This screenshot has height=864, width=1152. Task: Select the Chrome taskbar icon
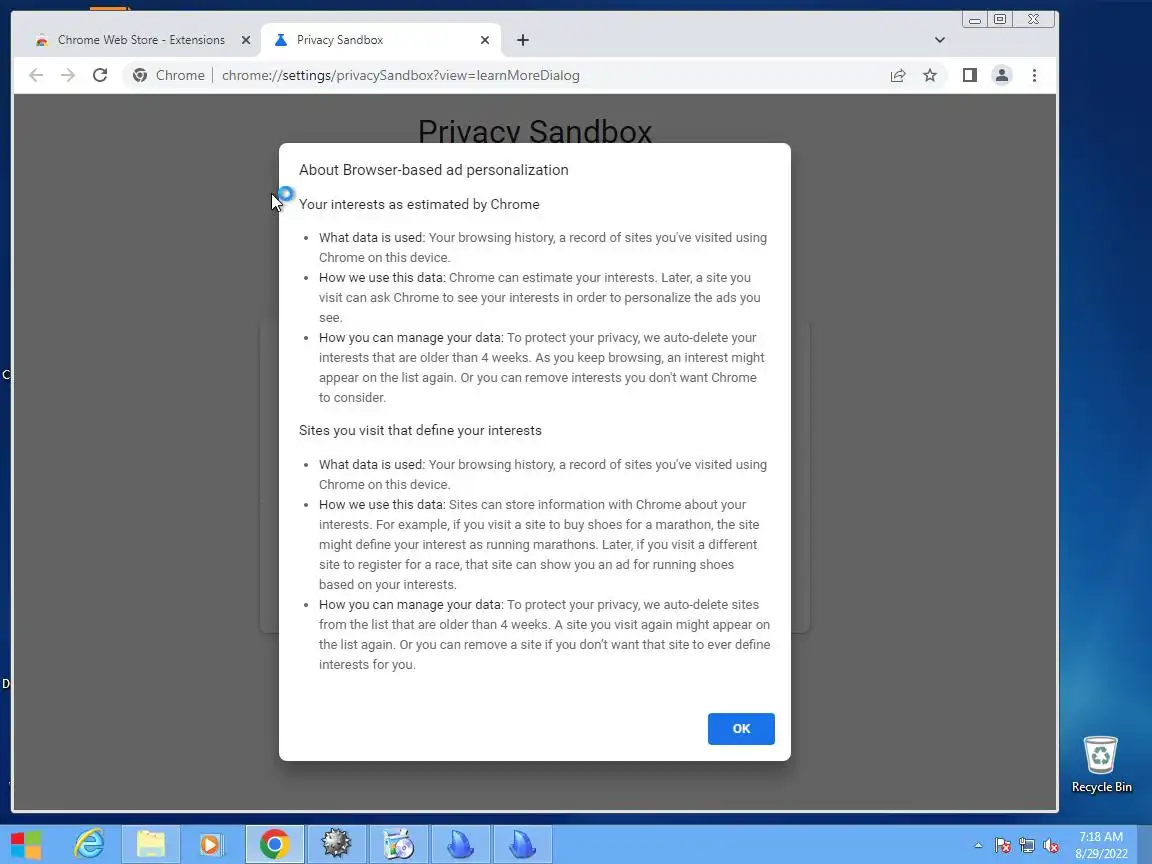274,844
